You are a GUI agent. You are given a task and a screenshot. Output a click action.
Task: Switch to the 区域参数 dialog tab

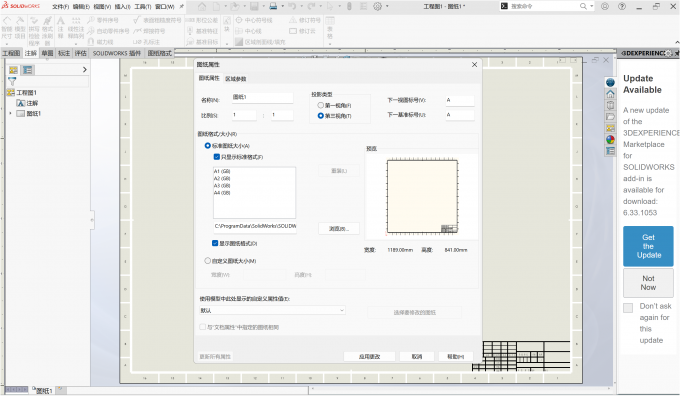[x=235, y=79]
